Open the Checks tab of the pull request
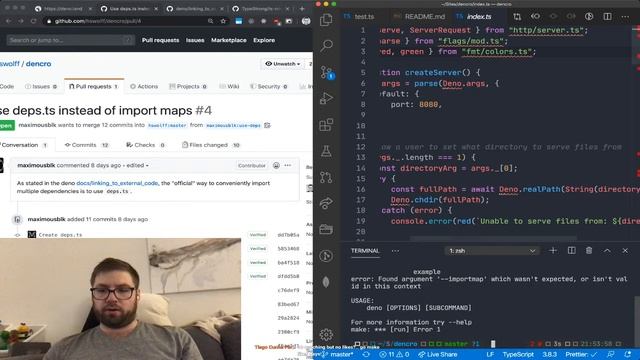640x360 pixels. [x=145, y=145]
